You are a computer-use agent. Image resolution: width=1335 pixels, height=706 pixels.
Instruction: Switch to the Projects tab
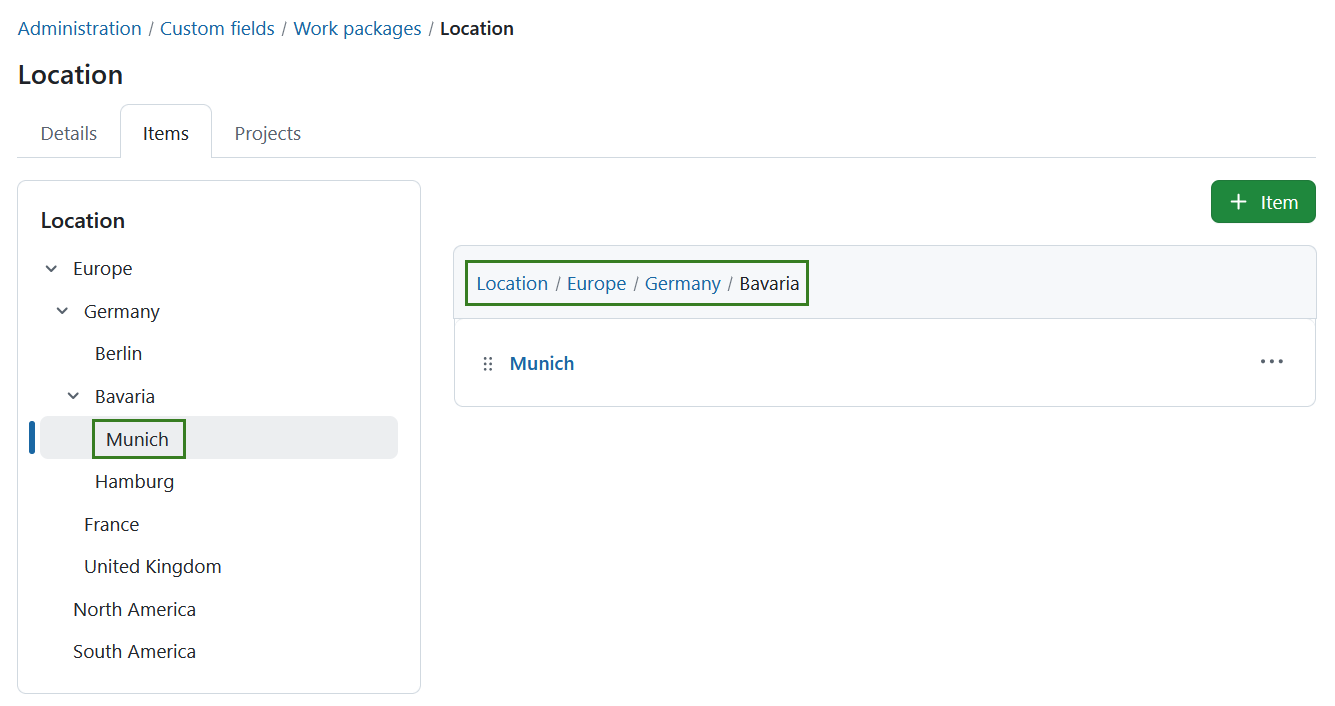pos(267,134)
